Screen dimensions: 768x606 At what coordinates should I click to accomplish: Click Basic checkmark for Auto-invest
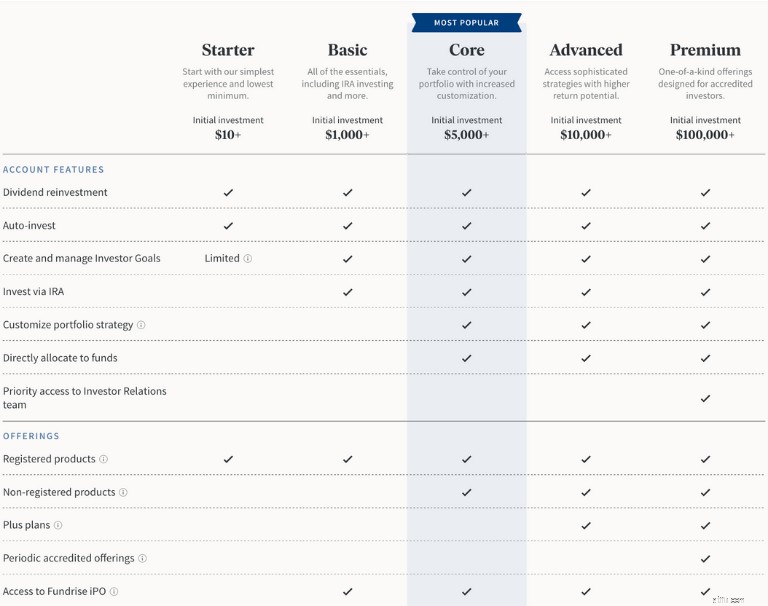(348, 226)
